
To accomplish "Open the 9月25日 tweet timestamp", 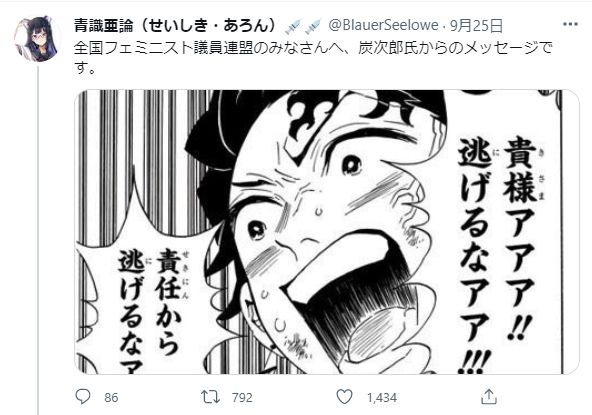I will [476, 26].
